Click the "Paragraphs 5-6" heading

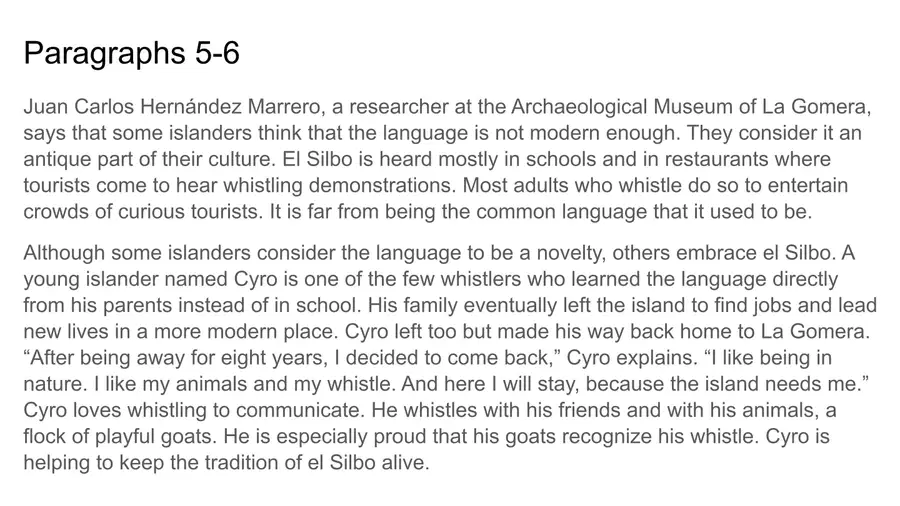point(131,53)
